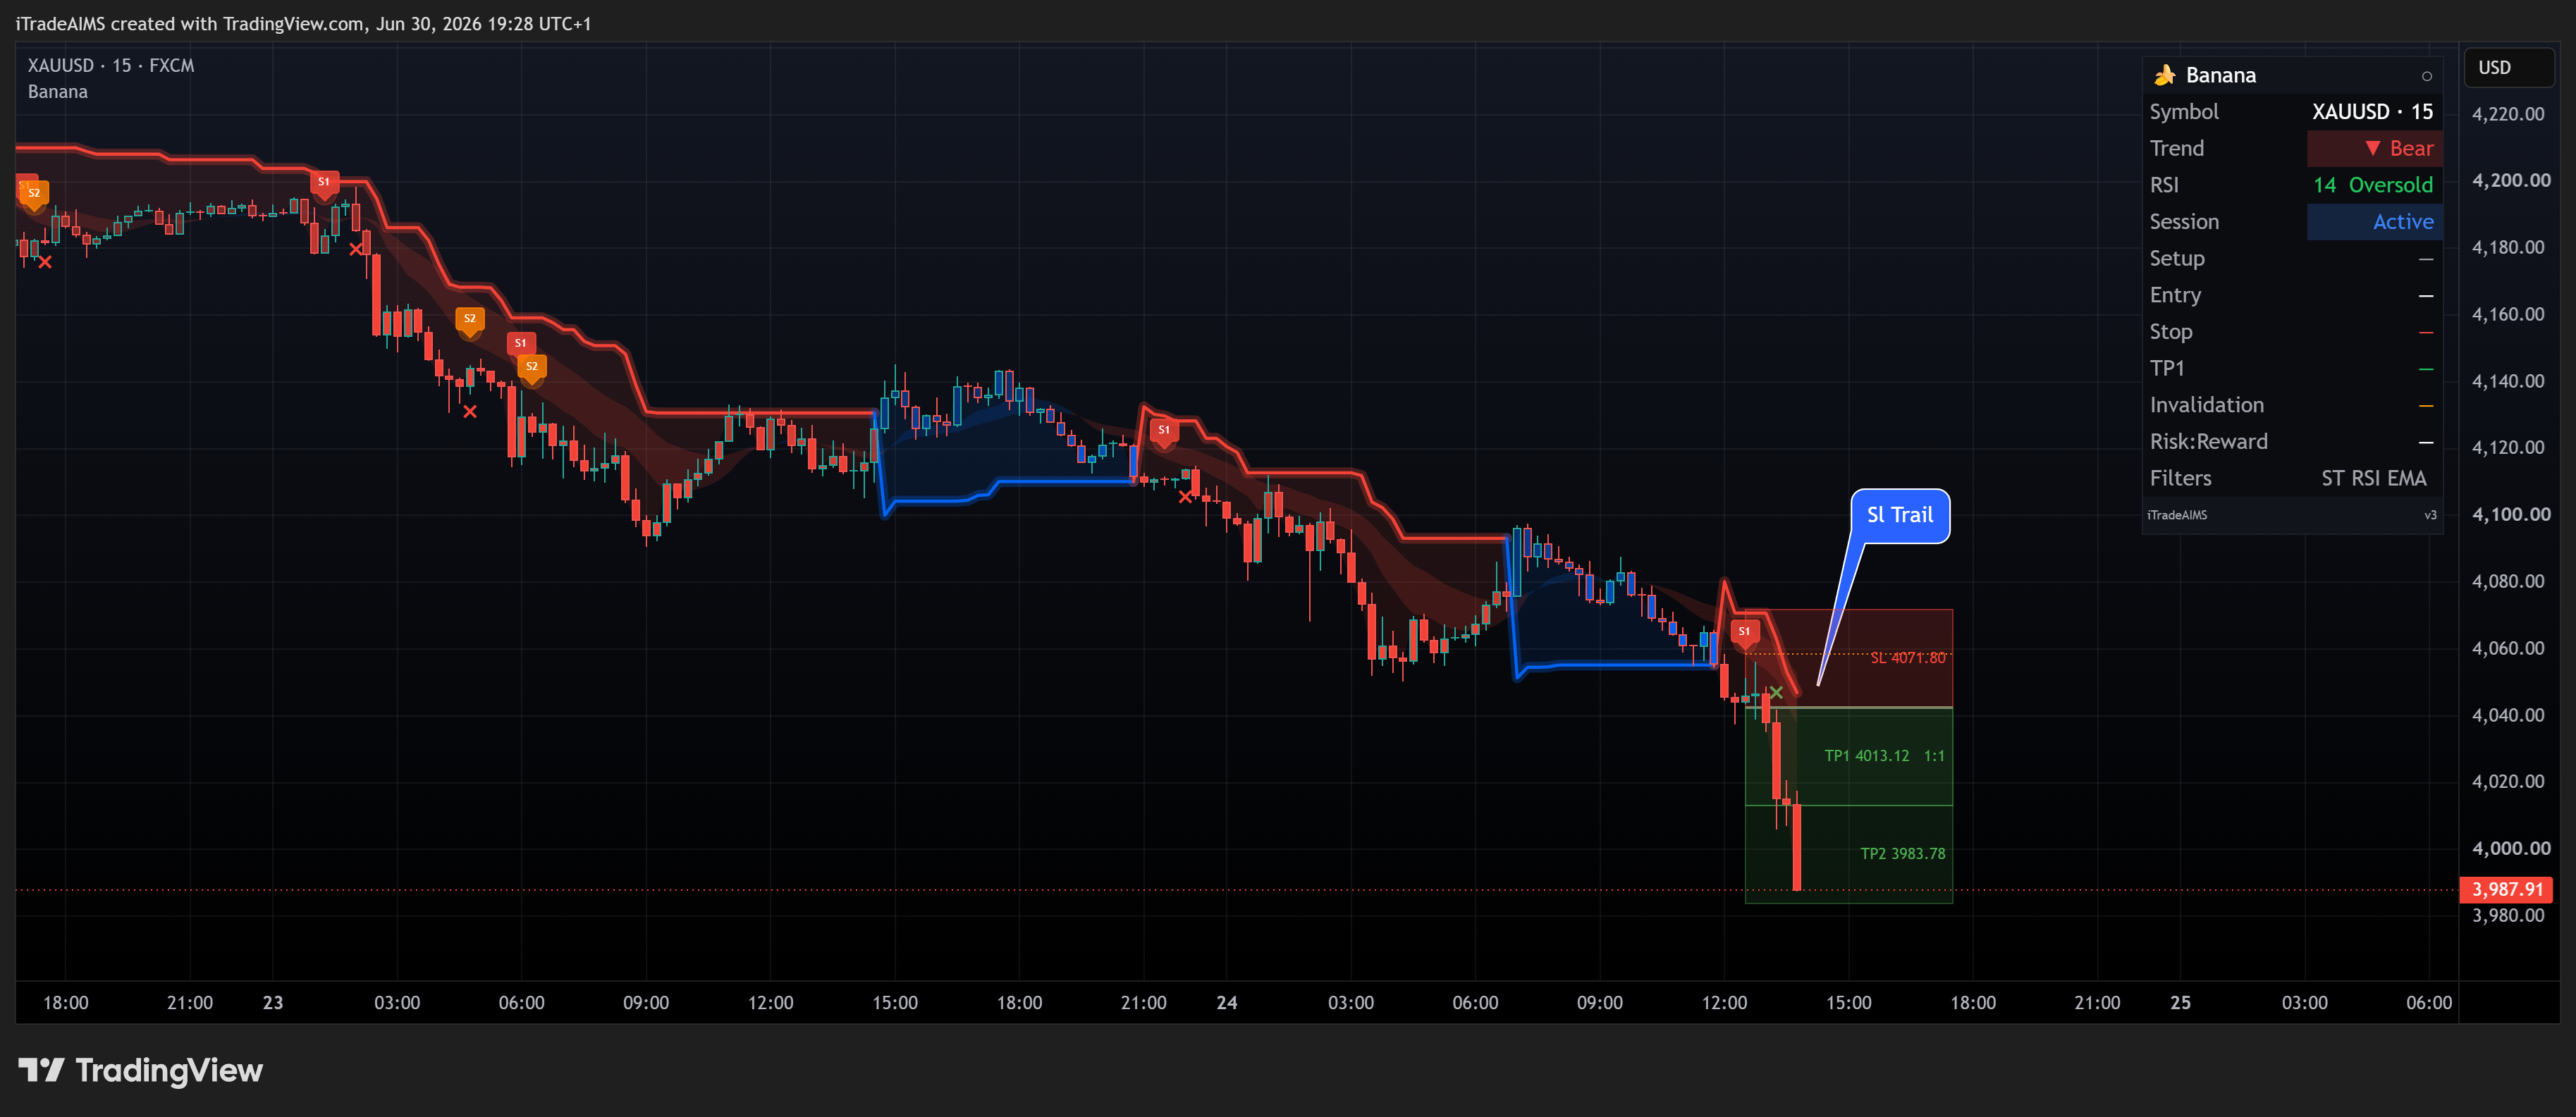Click the Trend row label
This screenshot has height=1117, width=2576.
click(2177, 148)
